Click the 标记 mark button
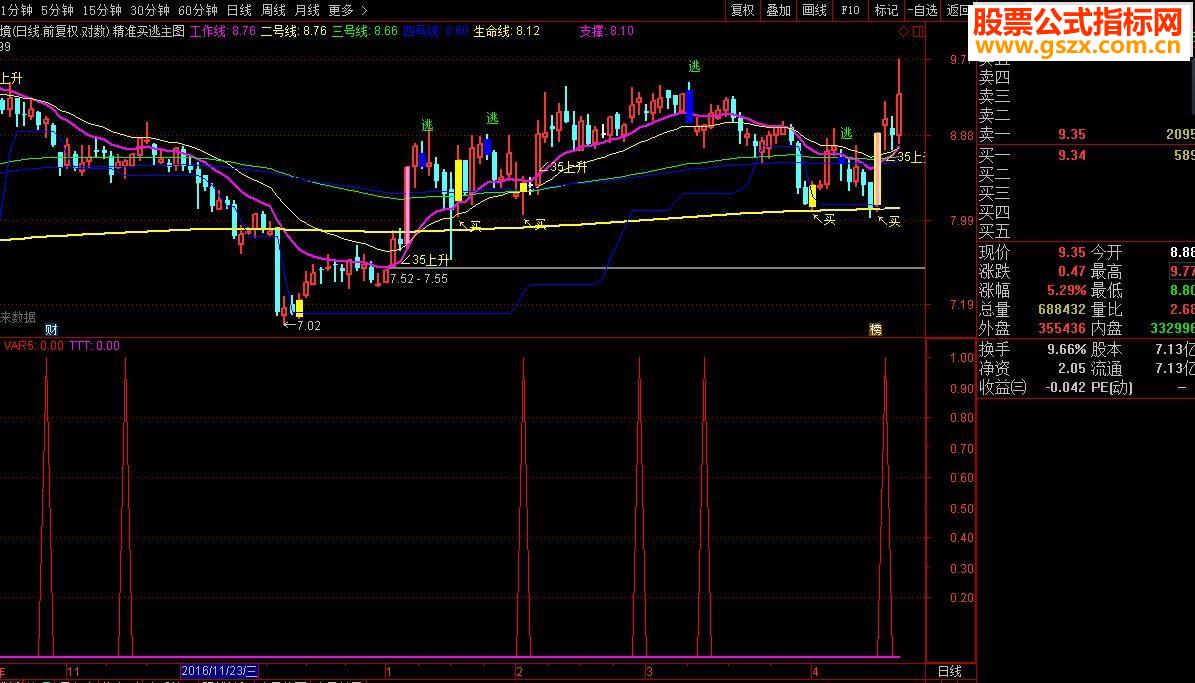1195x683 pixels. pyautogui.click(x=886, y=10)
